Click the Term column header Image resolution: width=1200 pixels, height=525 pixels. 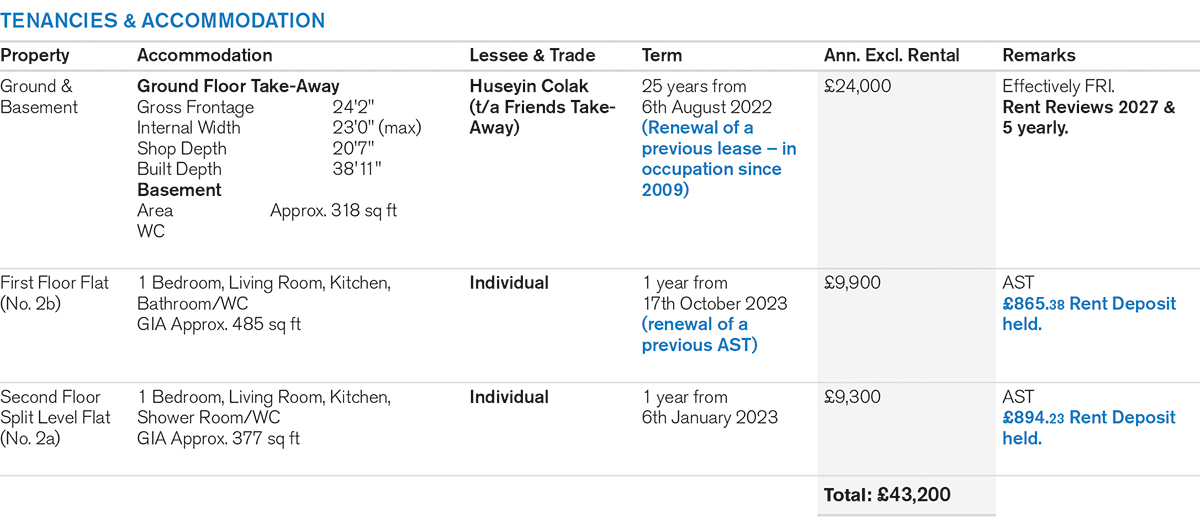tap(661, 56)
